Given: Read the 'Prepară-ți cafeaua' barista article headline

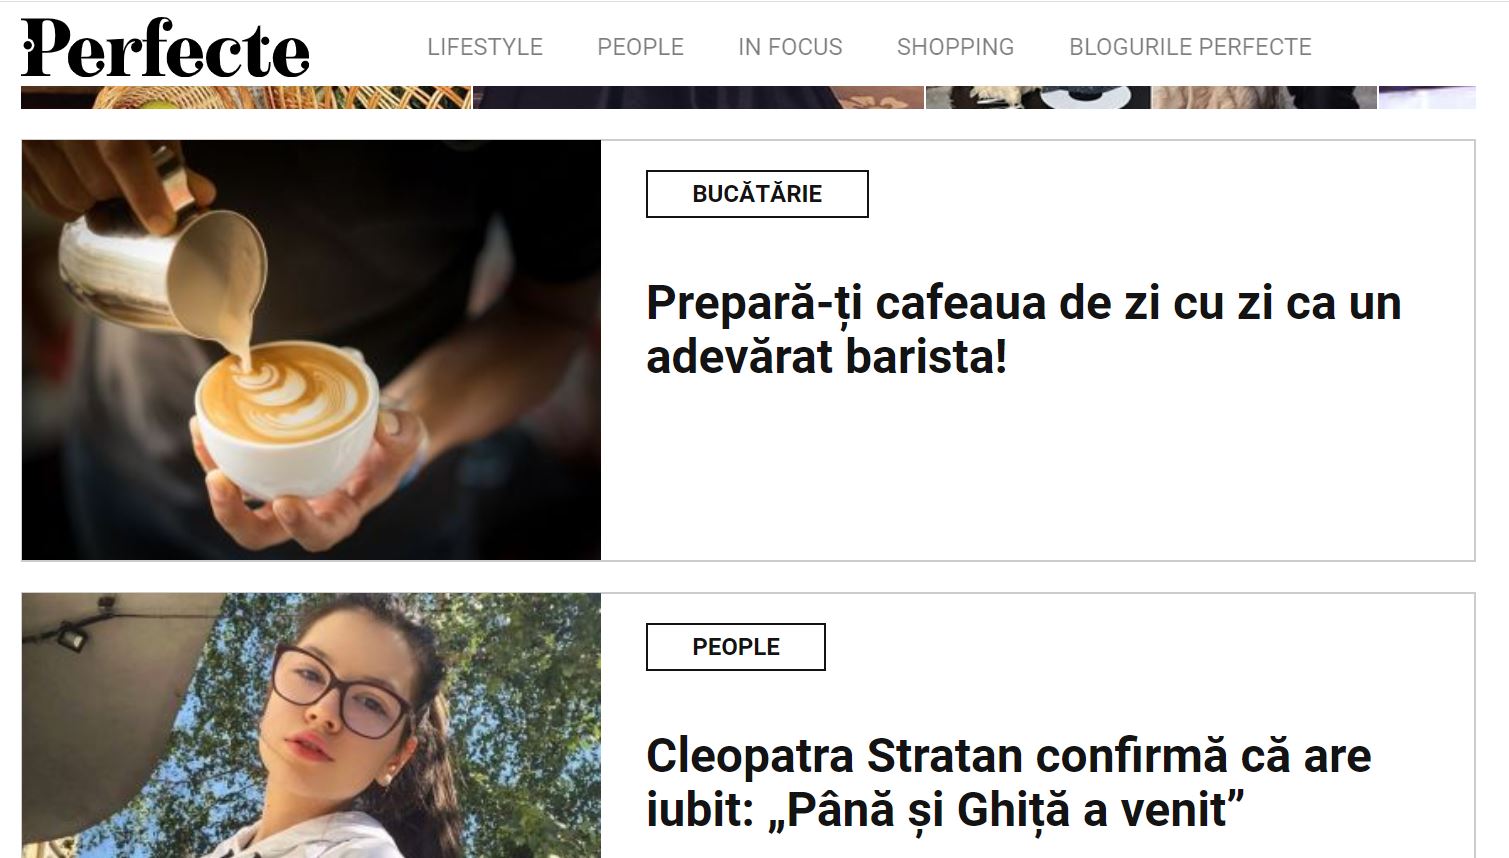Looking at the screenshot, I should pyautogui.click(x=1024, y=329).
